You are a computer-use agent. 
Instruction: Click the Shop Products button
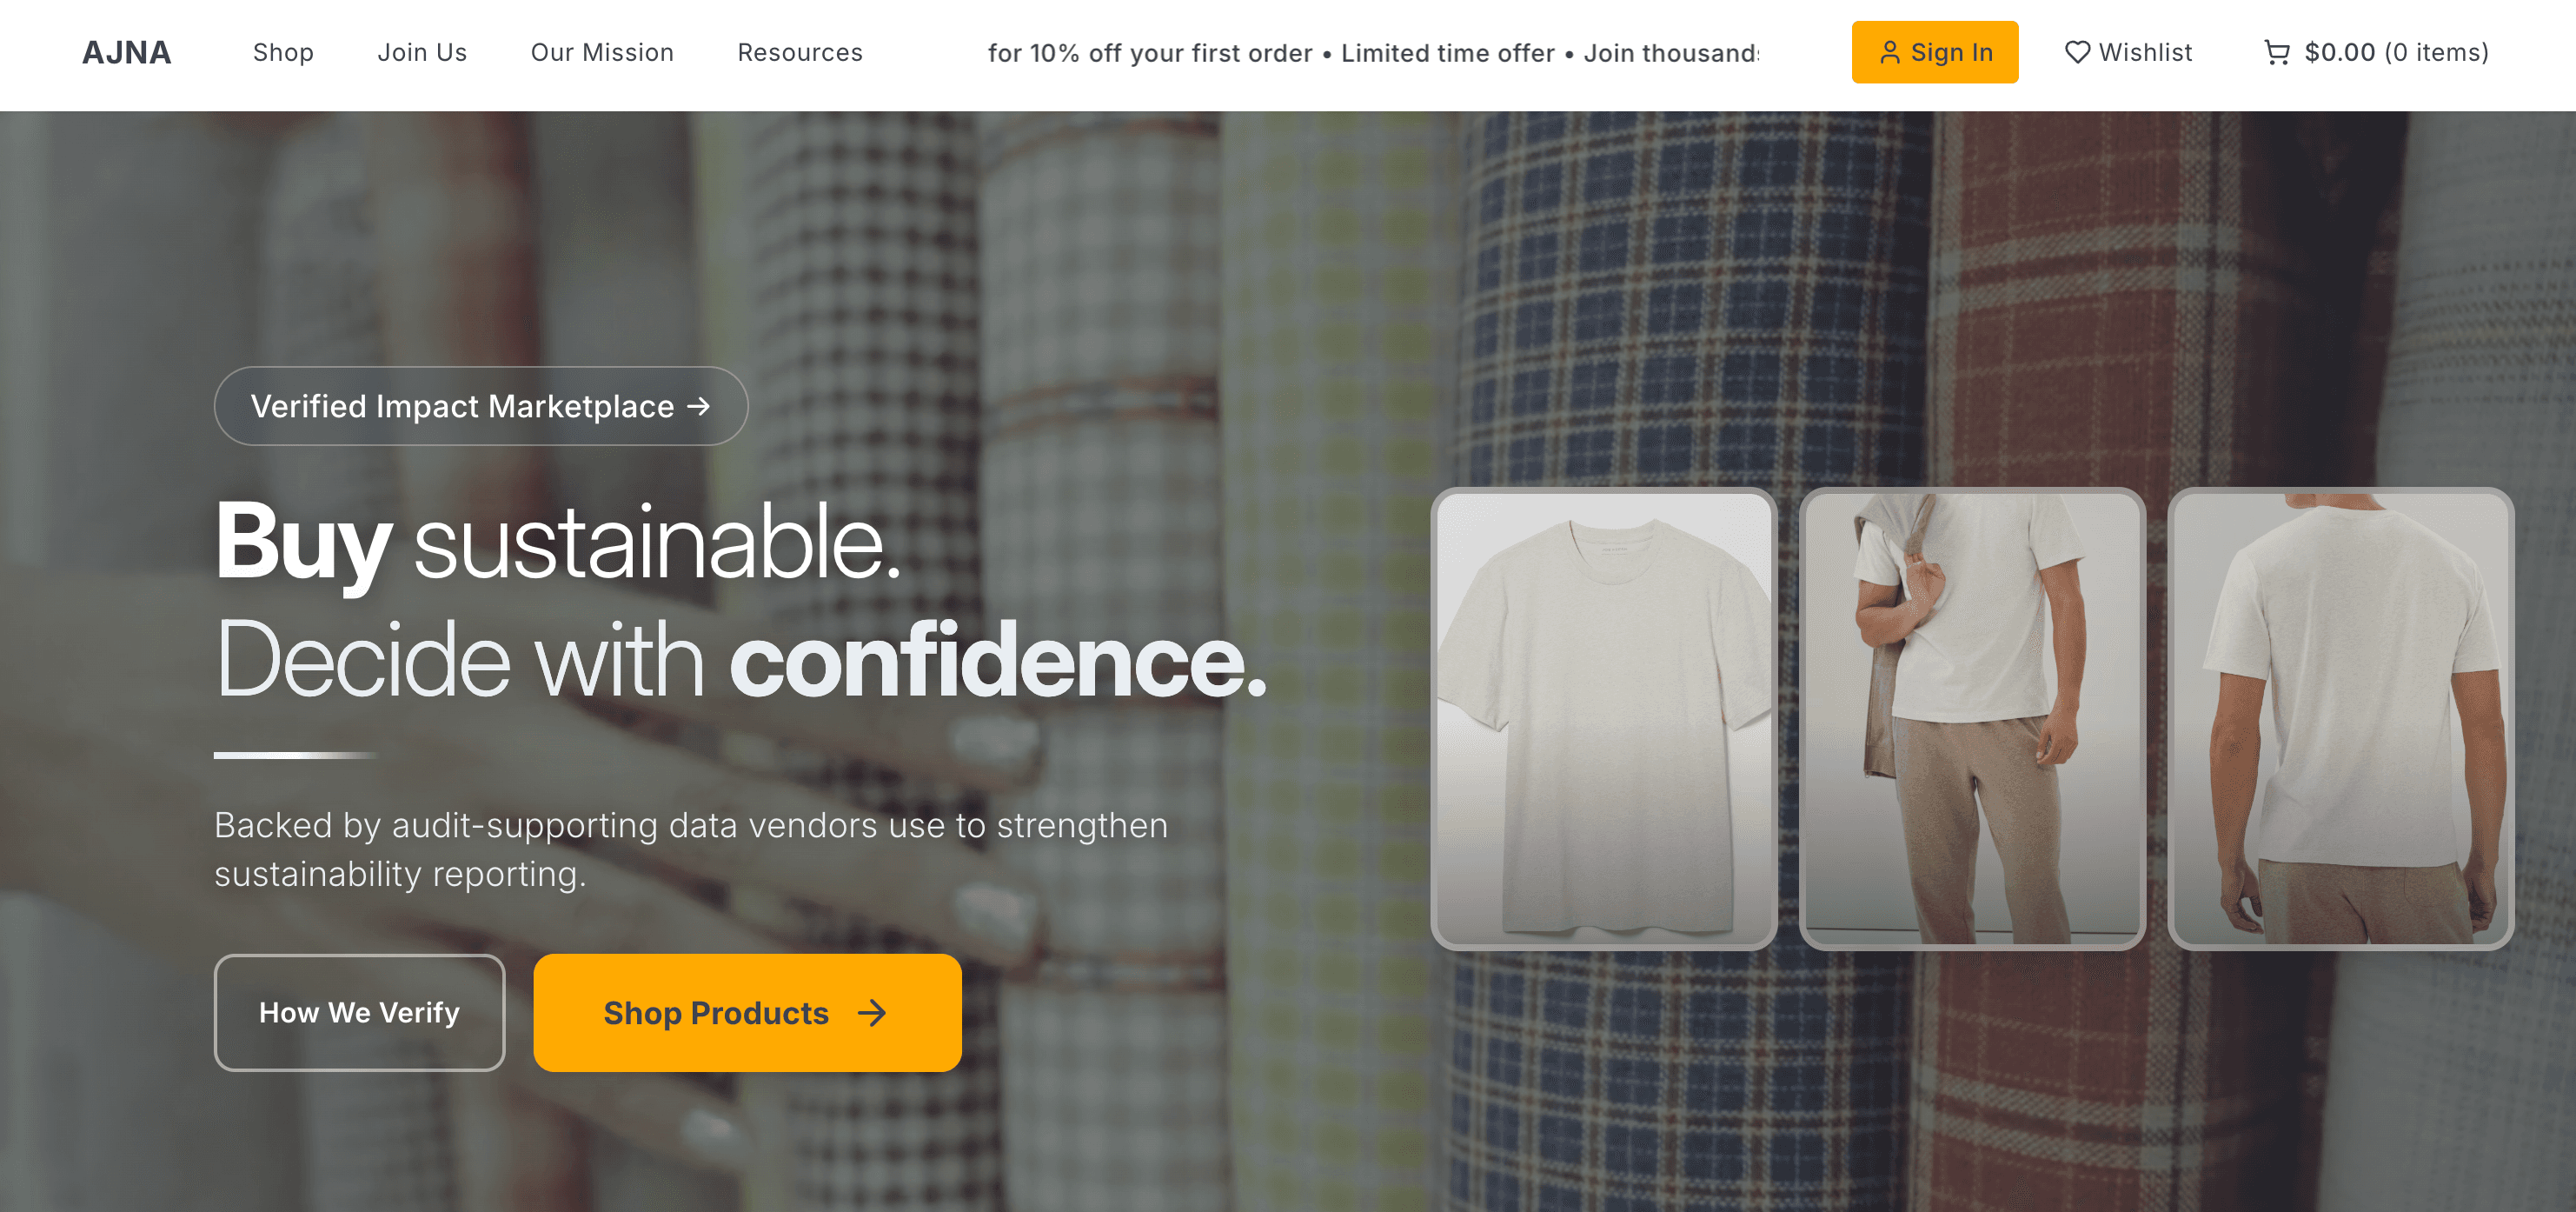pyautogui.click(x=747, y=1013)
